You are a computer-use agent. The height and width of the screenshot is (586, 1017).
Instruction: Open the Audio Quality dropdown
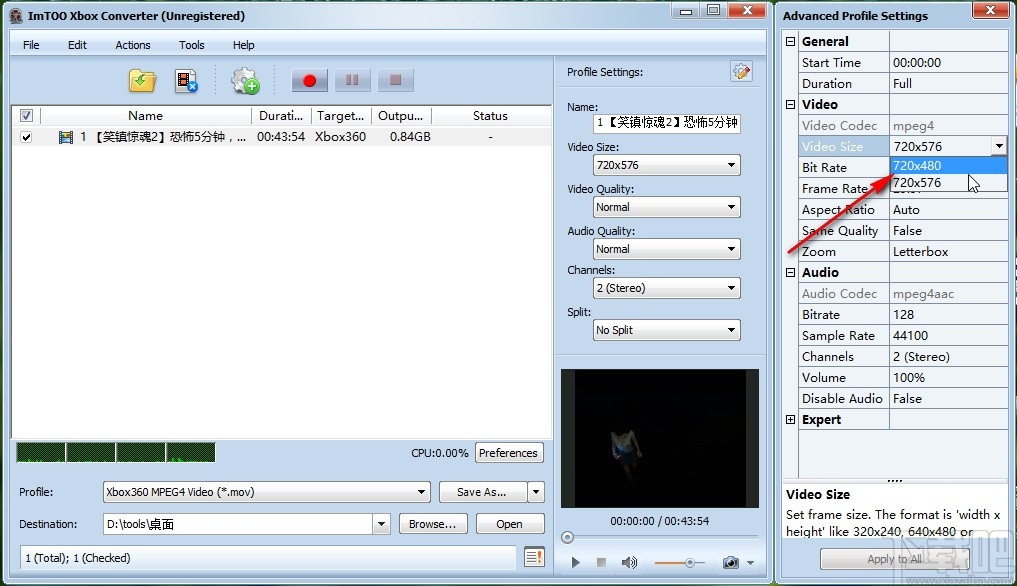pyautogui.click(x=667, y=249)
